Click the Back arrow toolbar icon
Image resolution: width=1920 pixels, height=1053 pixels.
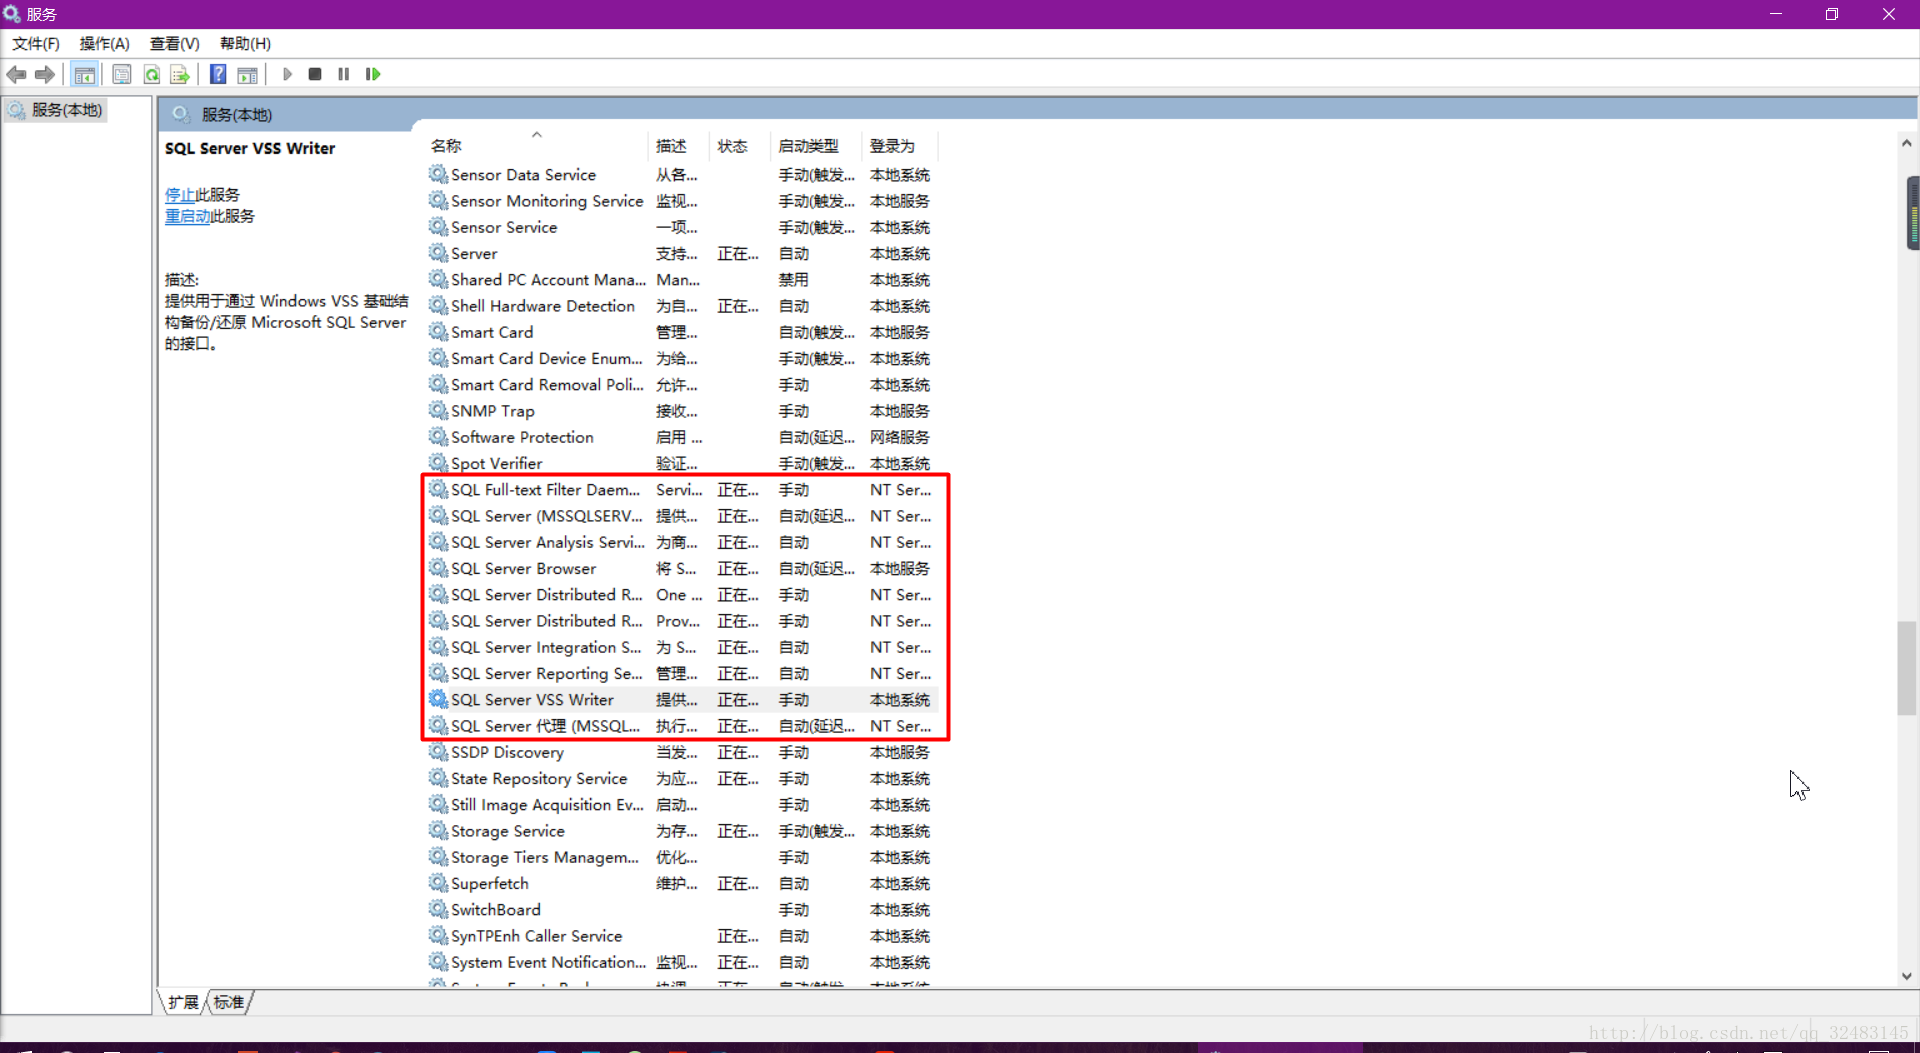(16, 74)
